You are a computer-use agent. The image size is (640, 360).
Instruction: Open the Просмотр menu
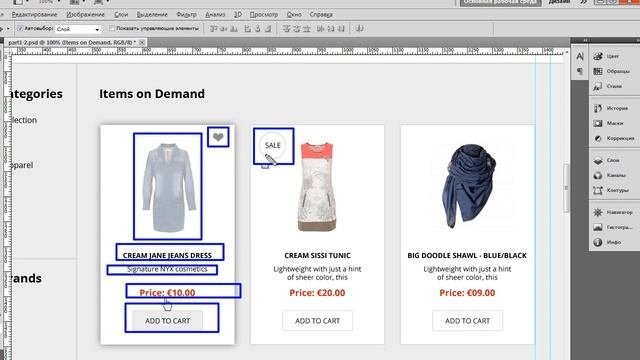pyautogui.click(x=264, y=14)
